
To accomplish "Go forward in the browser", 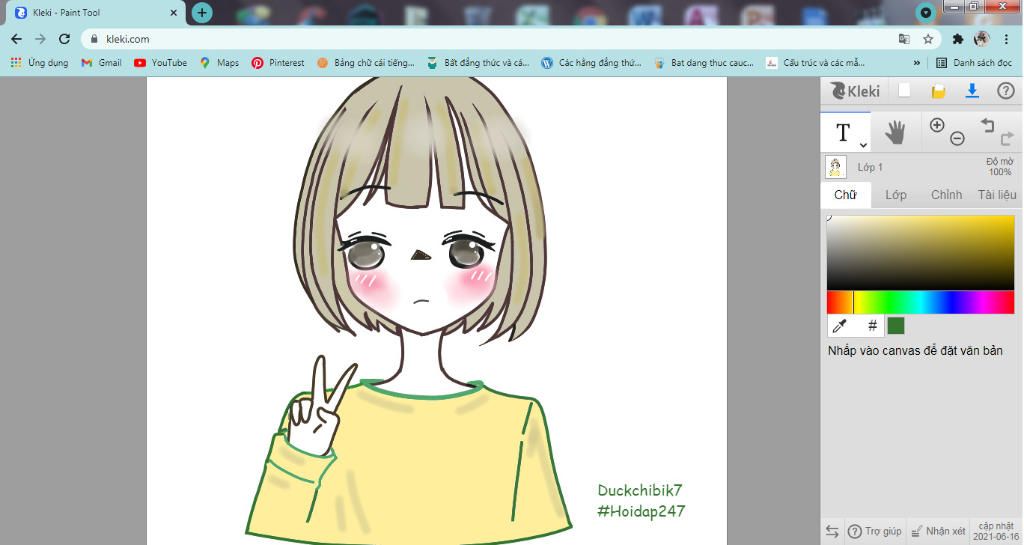I will pyautogui.click(x=40, y=39).
